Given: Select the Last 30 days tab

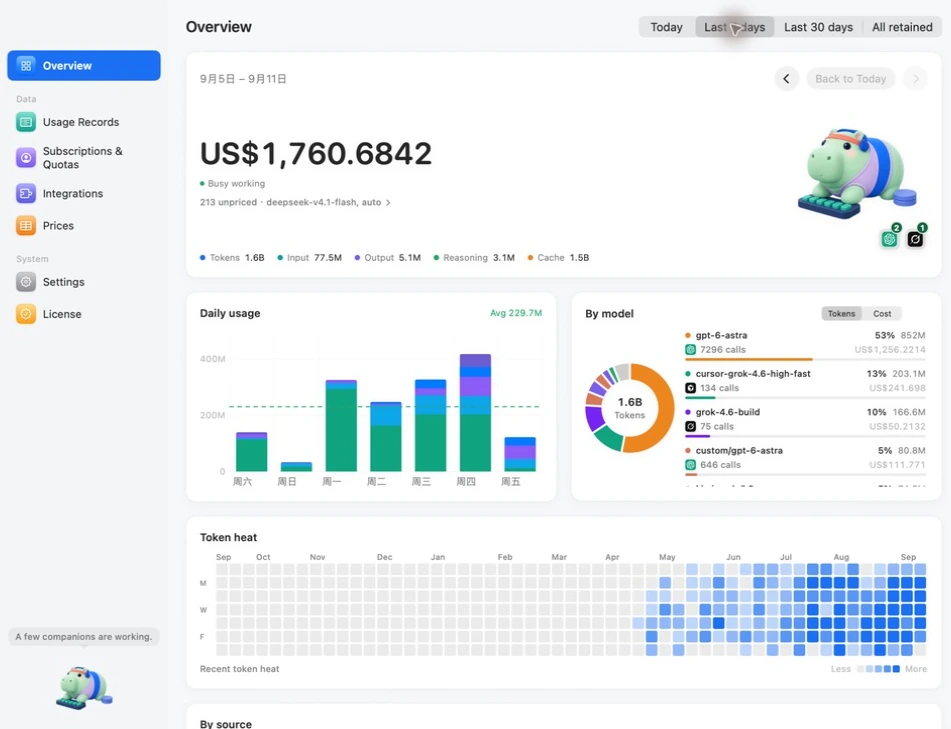Looking at the screenshot, I should point(818,27).
